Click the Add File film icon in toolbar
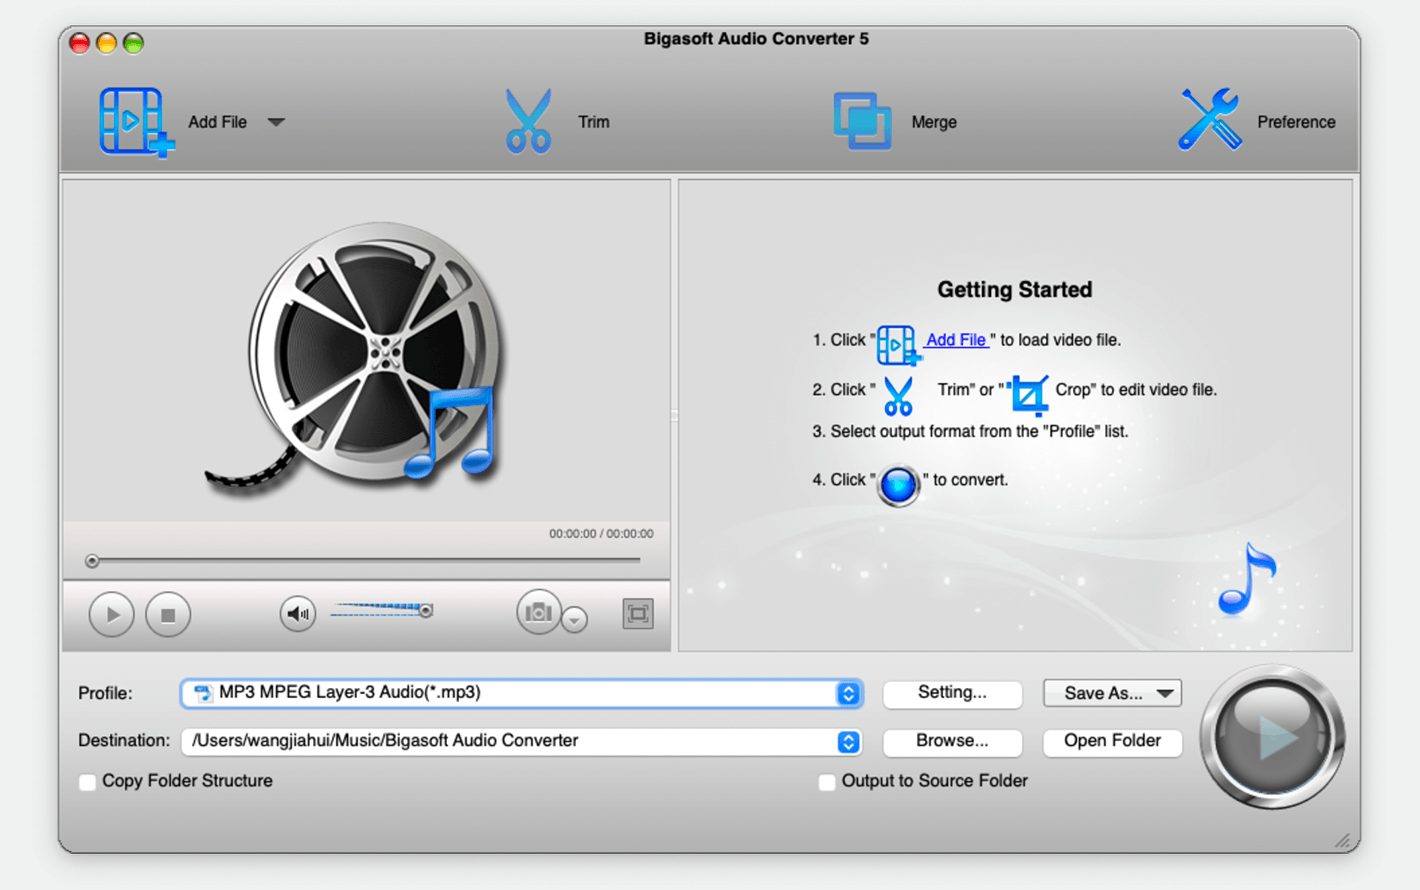Image resolution: width=1420 pixels, height=890 pixels. [136, 121]
